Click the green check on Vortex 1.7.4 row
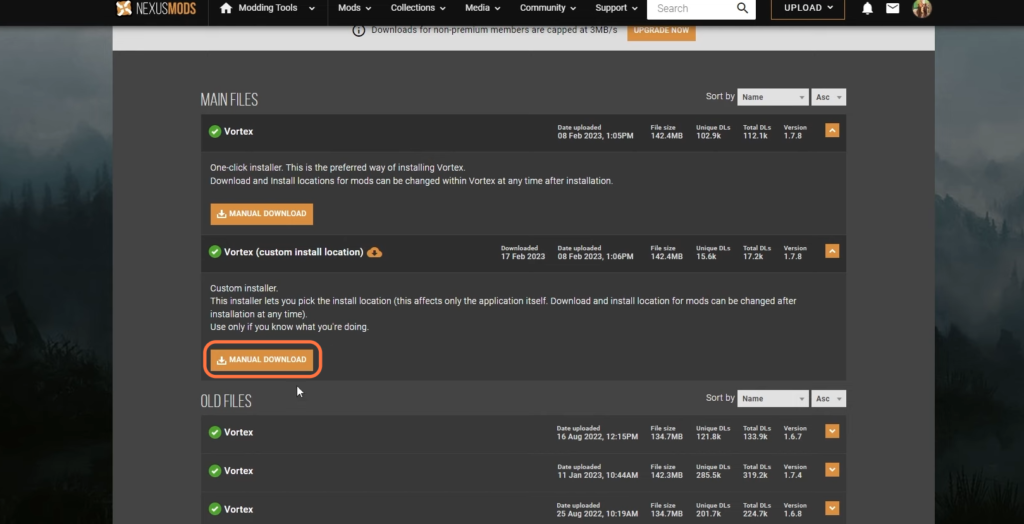 (215, 470)
